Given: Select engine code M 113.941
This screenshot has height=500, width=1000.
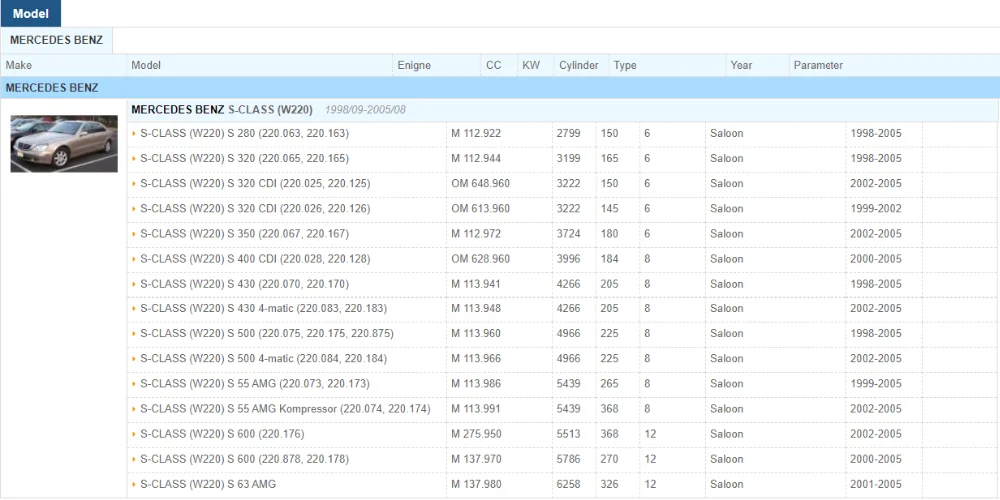Looking at the screenshot, I should click(x=476, y=284).
